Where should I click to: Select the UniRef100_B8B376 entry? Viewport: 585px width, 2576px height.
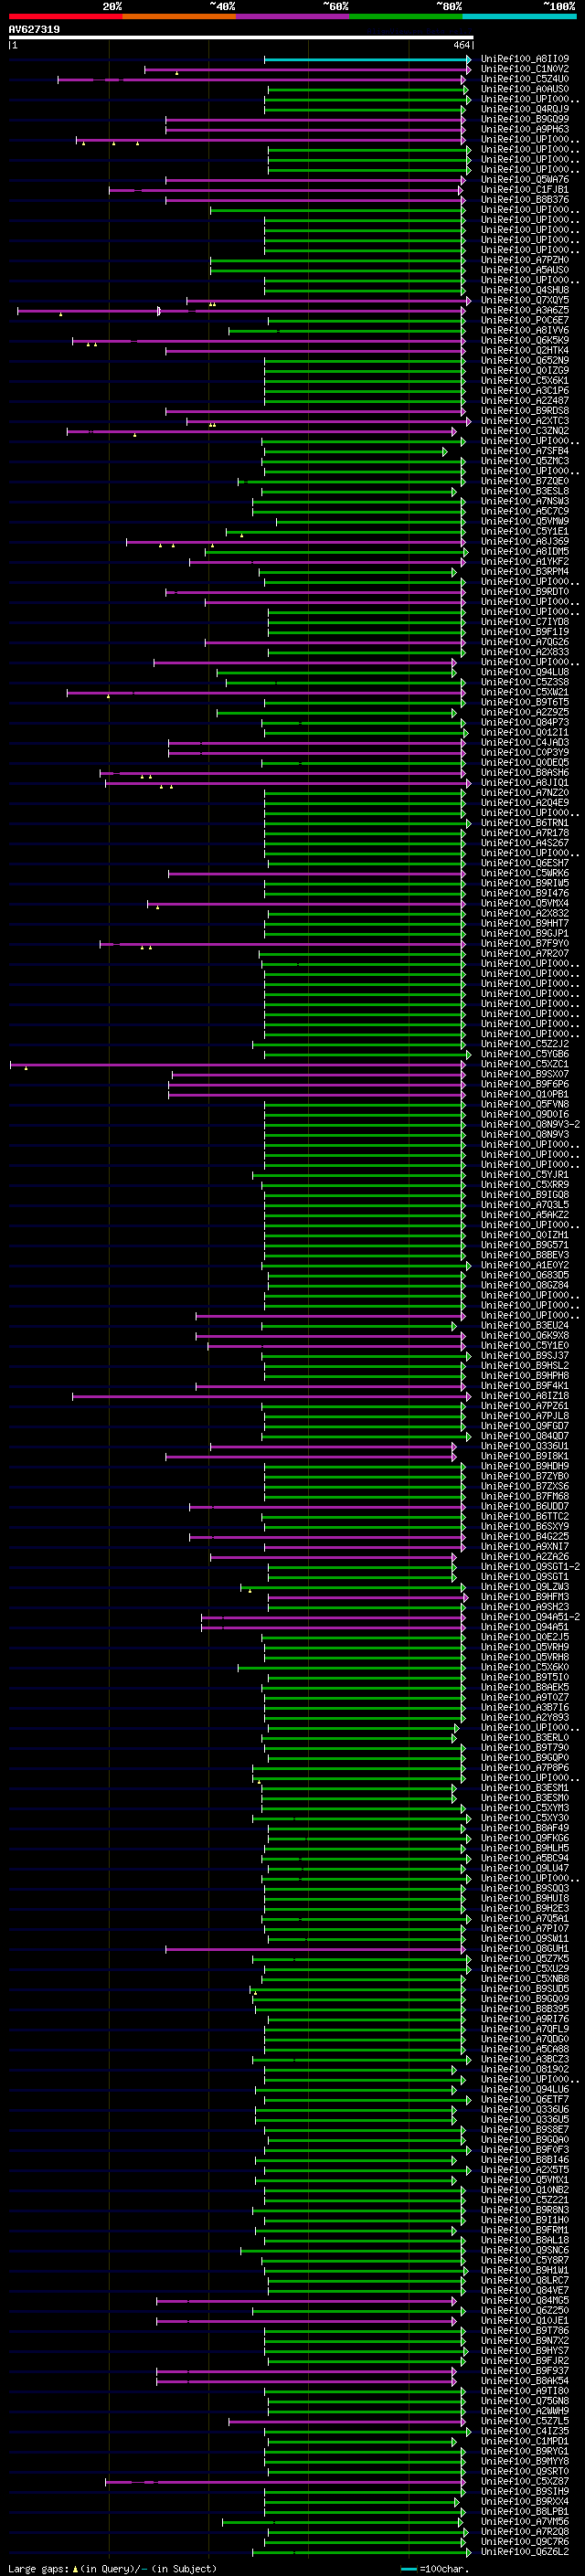(x=524, y=201)
